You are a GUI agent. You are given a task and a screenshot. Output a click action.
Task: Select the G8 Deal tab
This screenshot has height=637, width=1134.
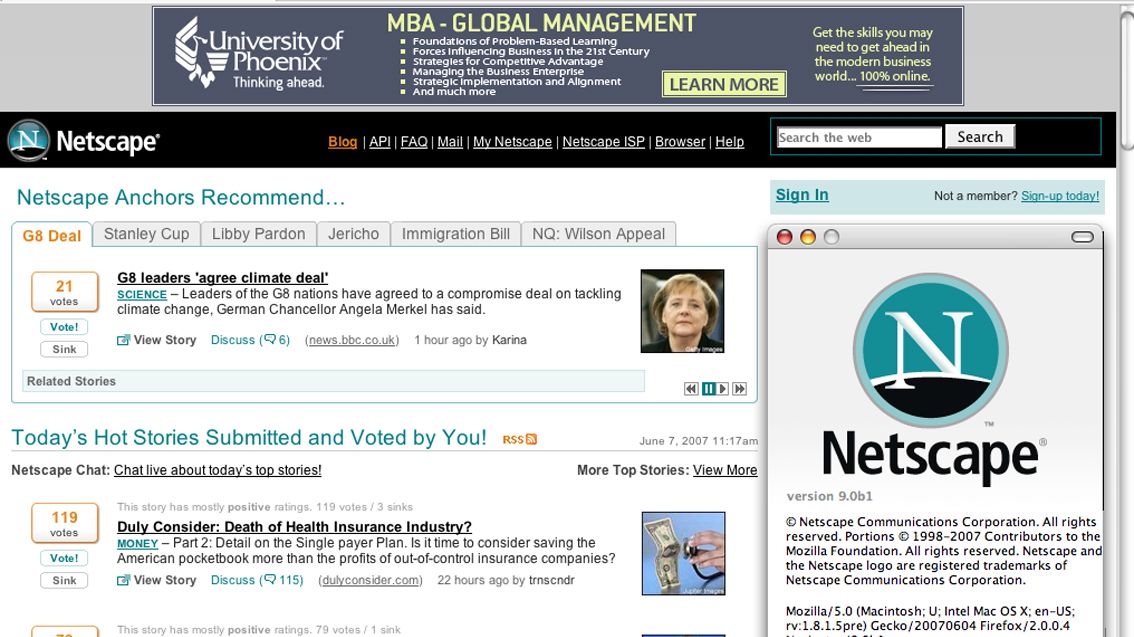pyautogui.click(x=52, y=235)
